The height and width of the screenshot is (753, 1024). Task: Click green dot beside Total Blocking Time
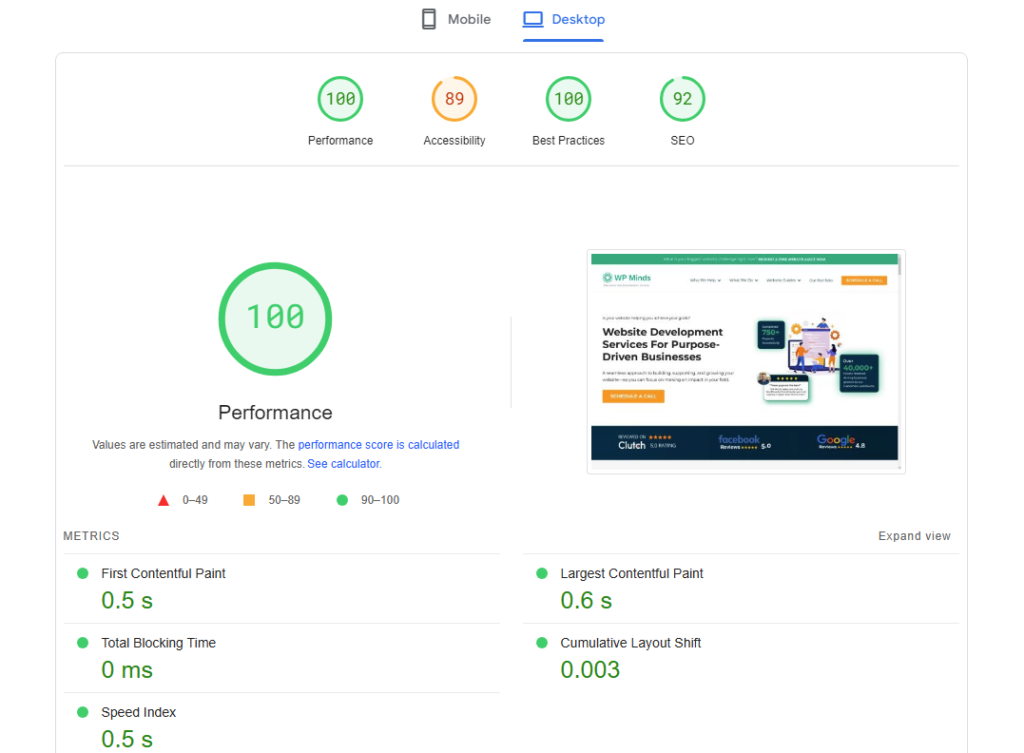[82, 643]
